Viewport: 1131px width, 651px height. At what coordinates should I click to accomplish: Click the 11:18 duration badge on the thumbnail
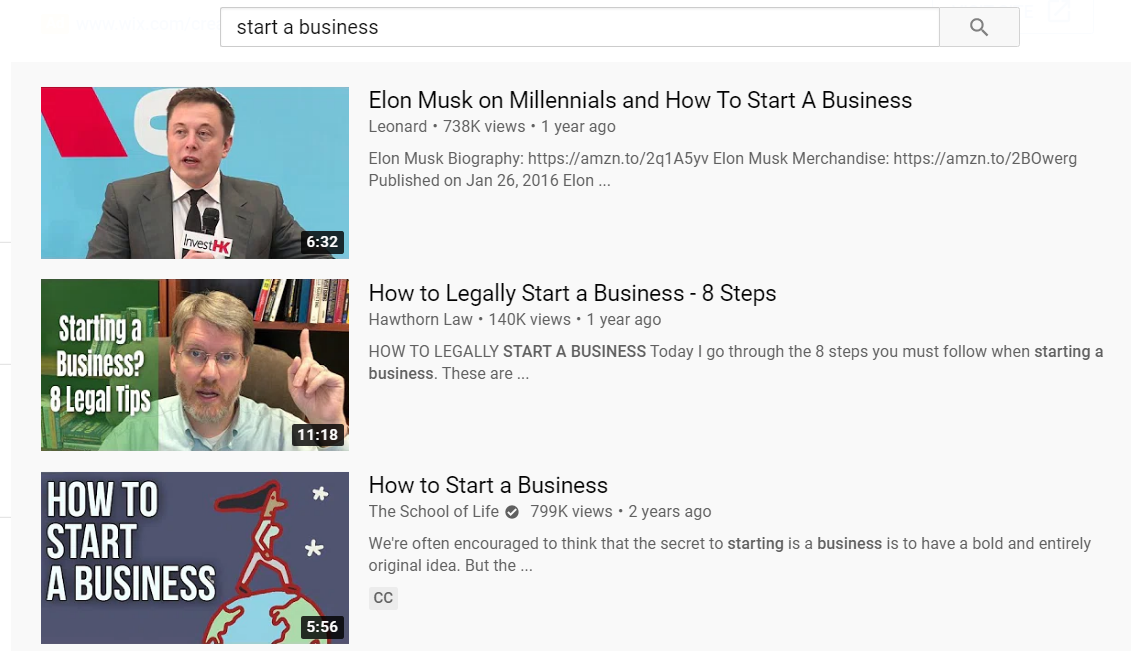(x=319, y=435)
